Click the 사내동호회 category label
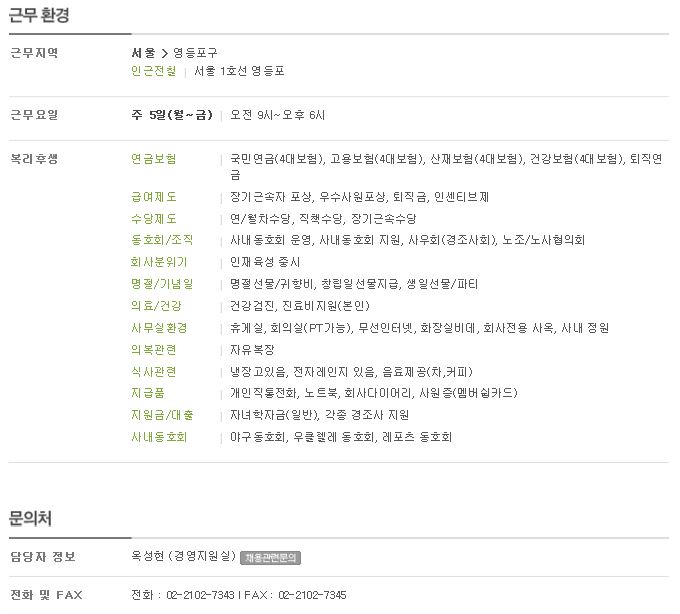 159,437
